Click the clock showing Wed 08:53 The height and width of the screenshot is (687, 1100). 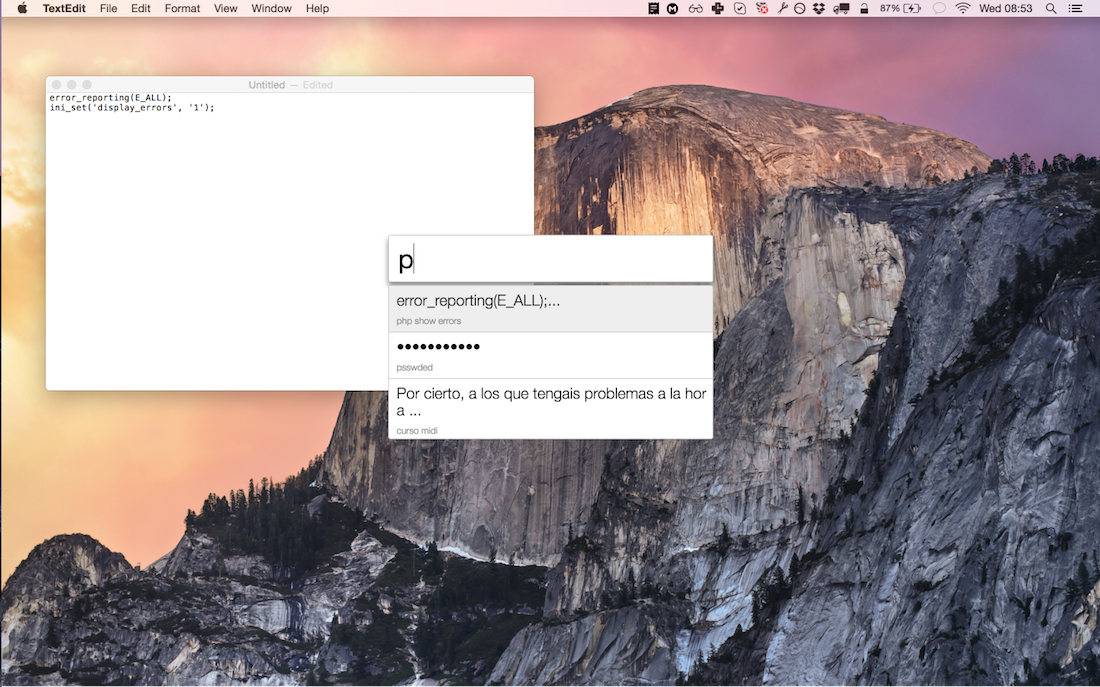click(1005, 8)
